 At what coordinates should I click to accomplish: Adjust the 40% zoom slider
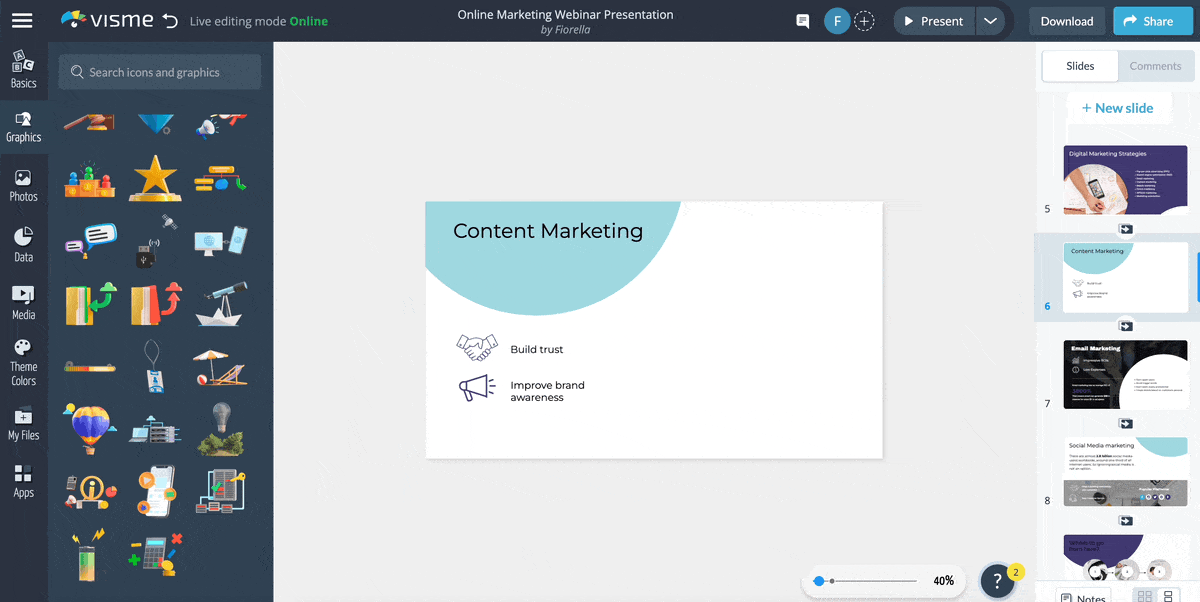[x=821, y=580]
